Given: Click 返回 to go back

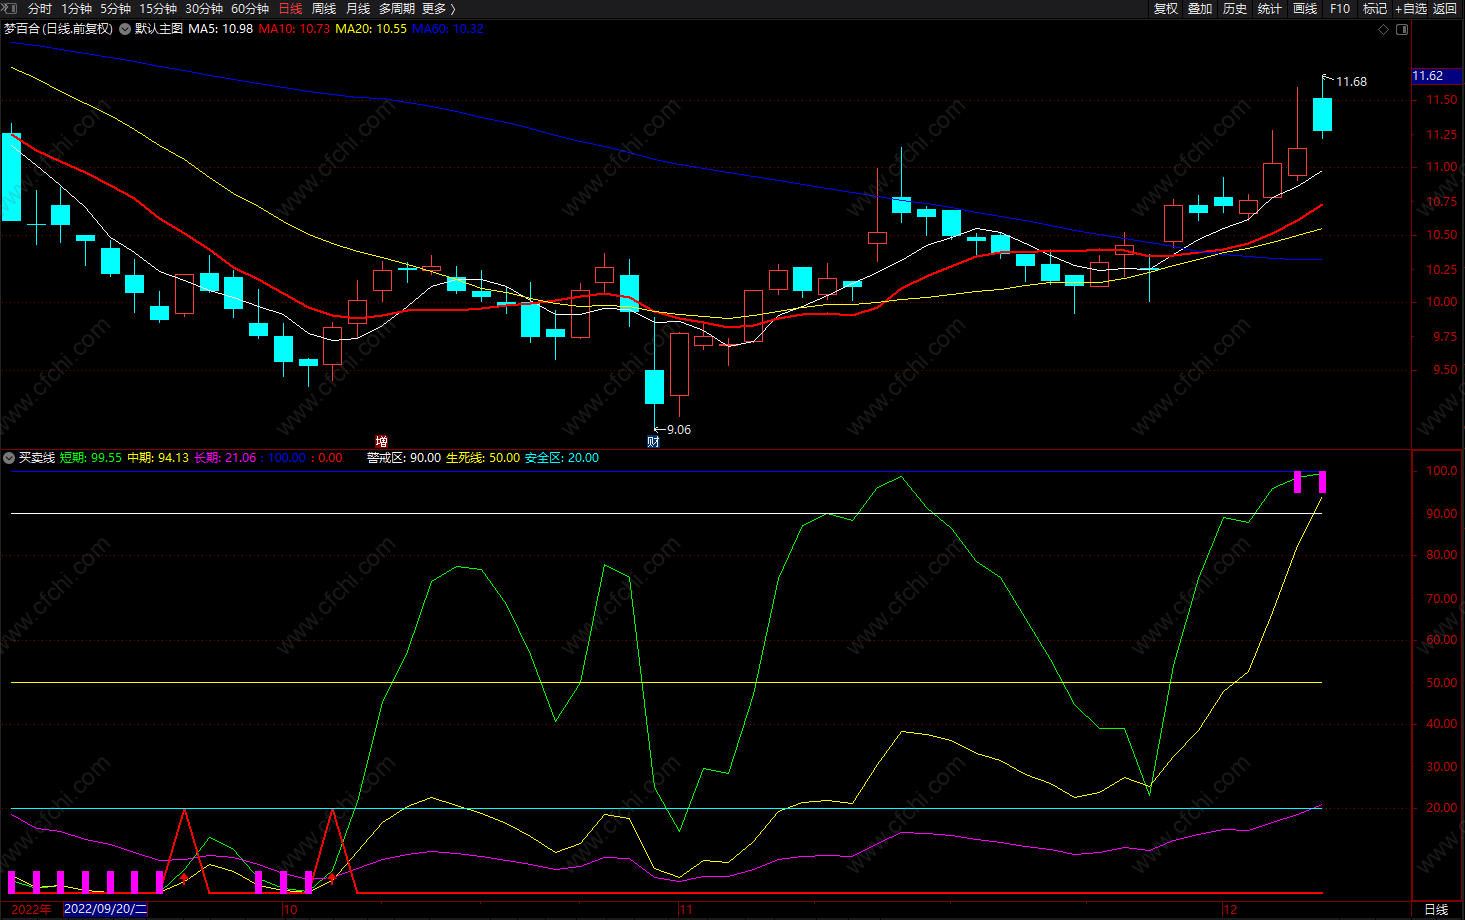Looking at the screenshot, I should coord(1445,8).
